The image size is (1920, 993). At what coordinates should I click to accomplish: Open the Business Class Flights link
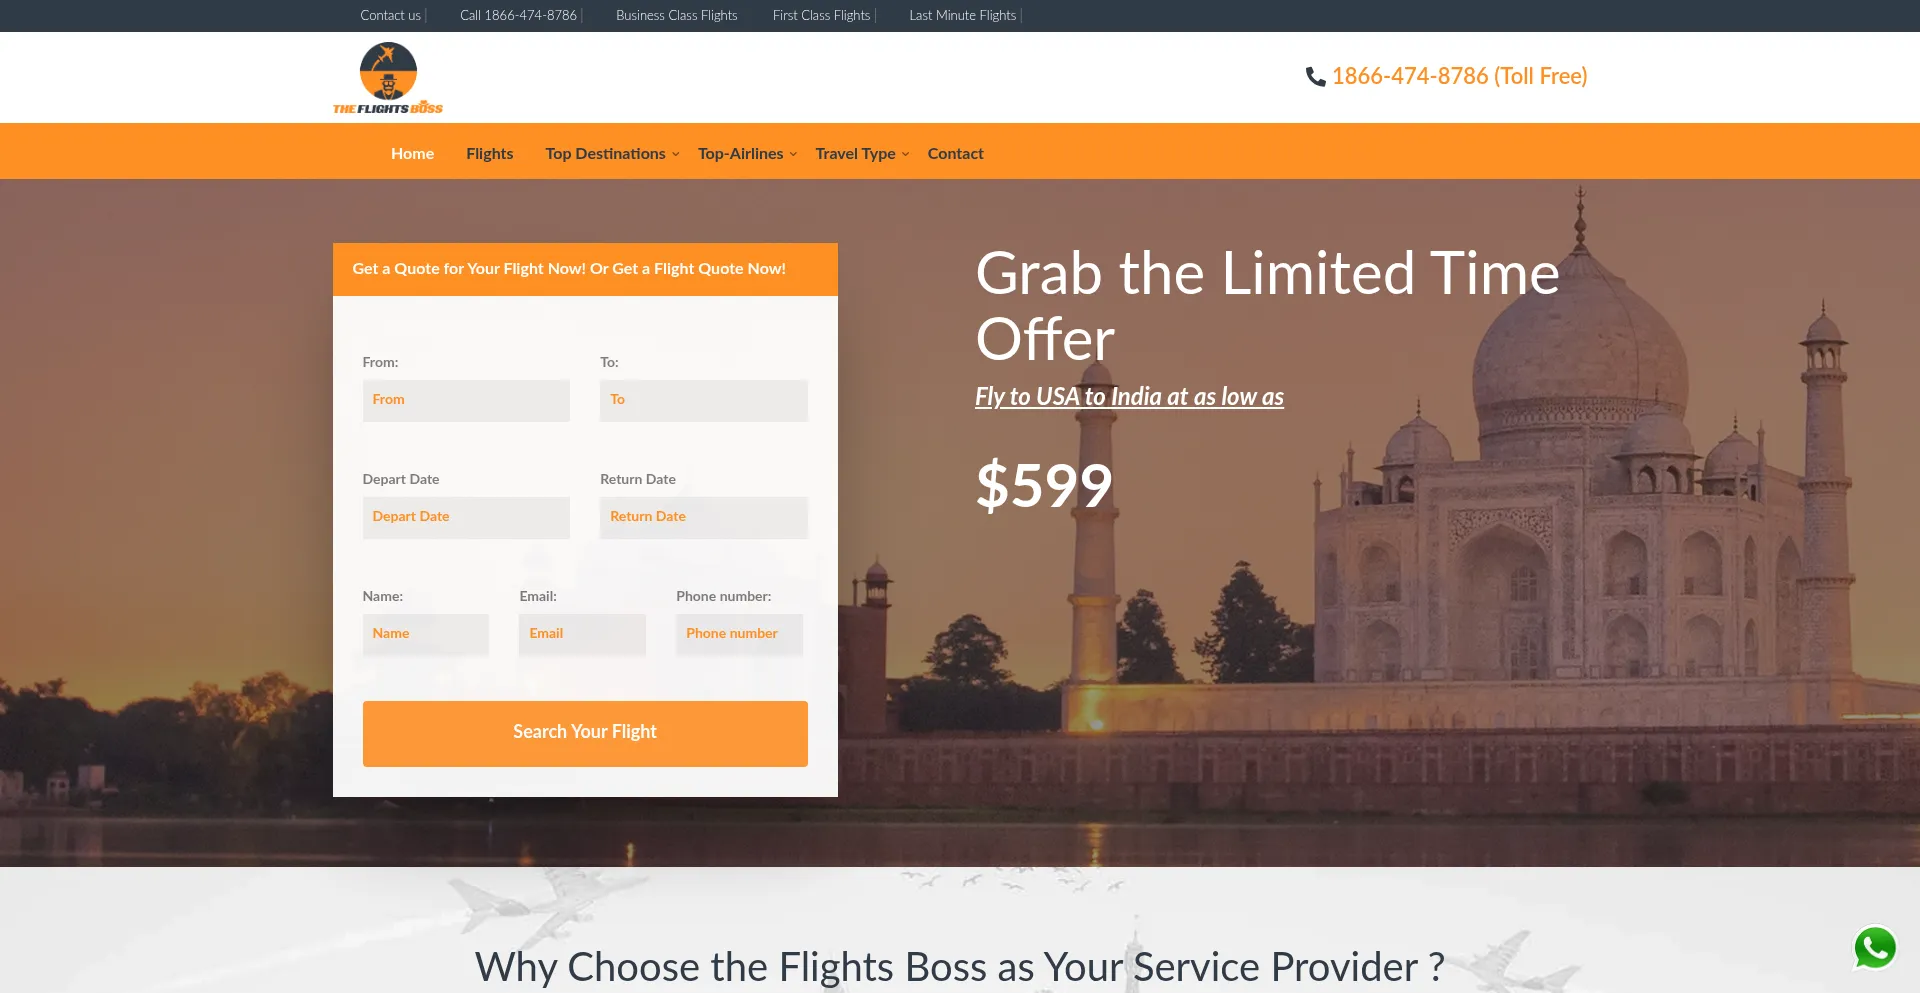pyautogui.click(x=676, y=15)
